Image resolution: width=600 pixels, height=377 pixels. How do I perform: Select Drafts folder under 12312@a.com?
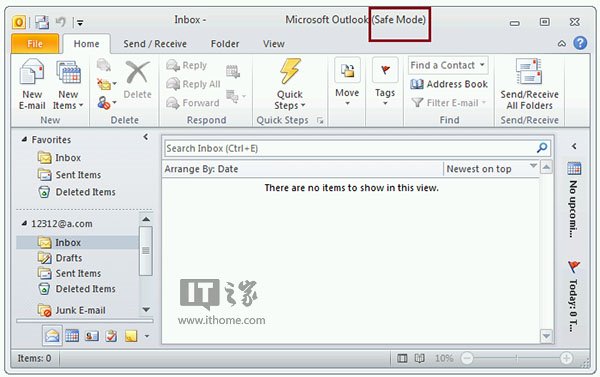point(69,258)
